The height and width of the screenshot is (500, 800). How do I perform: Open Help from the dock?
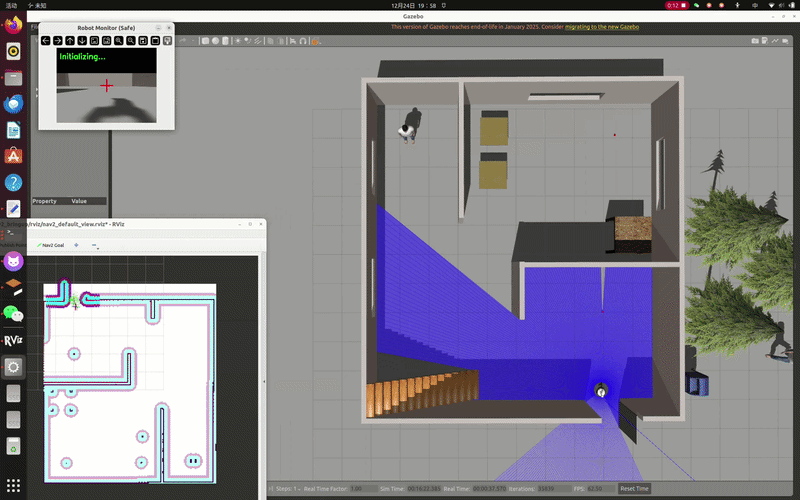point(13,183)
